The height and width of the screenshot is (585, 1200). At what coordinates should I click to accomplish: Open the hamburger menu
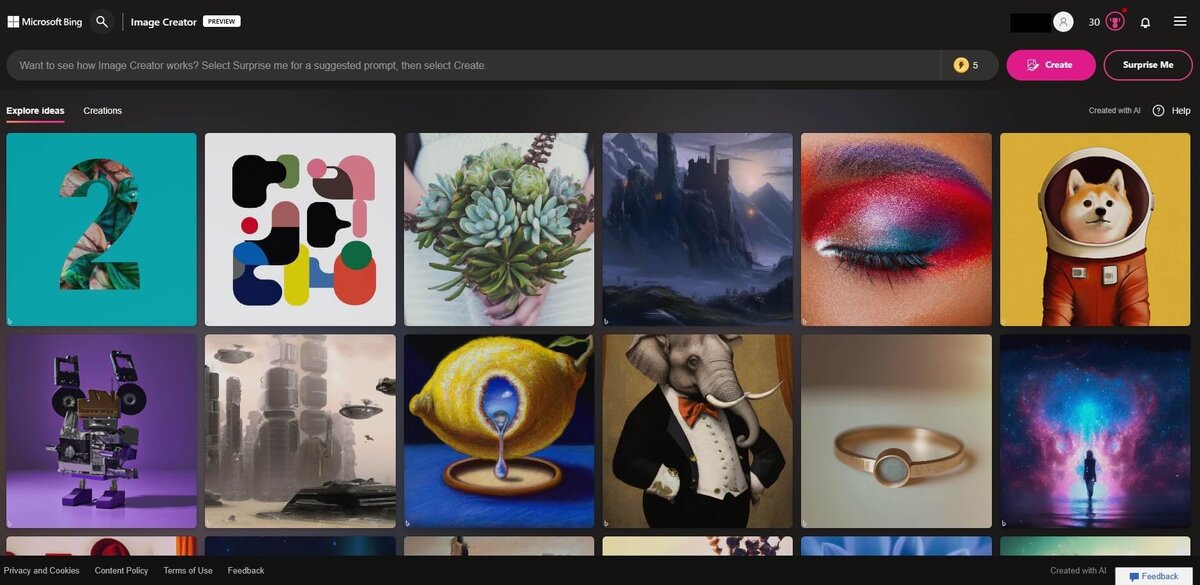coord(1180,21)
